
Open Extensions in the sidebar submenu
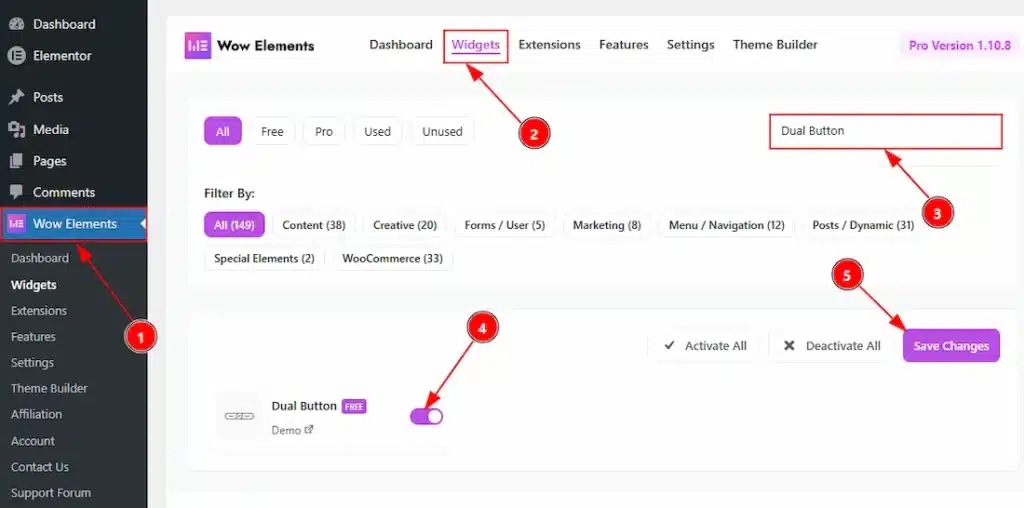[x=39, y=311]
